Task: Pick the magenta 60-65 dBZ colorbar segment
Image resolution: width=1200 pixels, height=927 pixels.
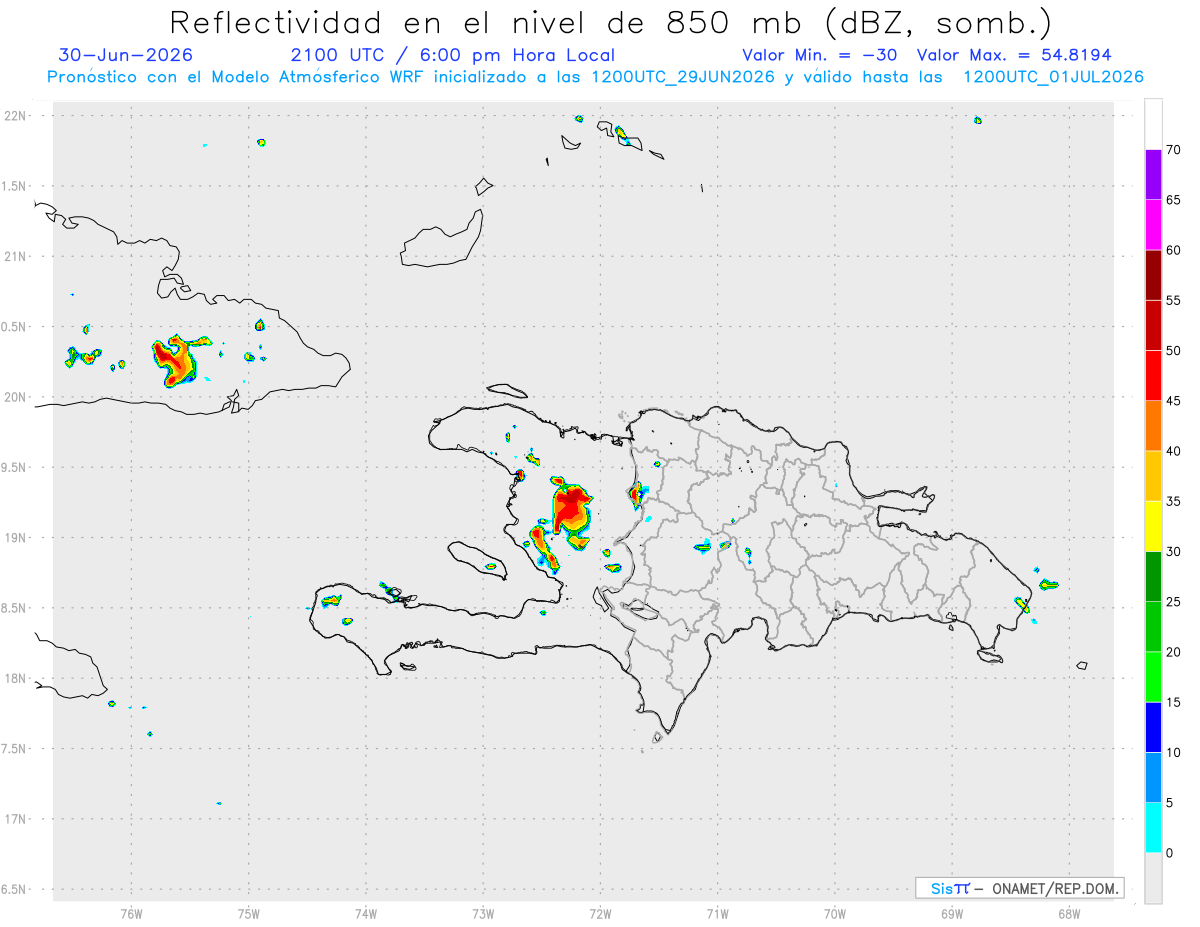Action: tap(1153, 225)
